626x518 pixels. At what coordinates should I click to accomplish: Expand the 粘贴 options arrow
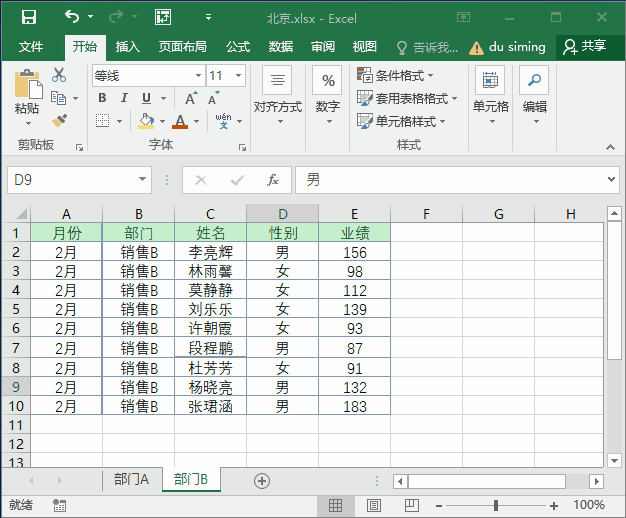click(28, 124)
